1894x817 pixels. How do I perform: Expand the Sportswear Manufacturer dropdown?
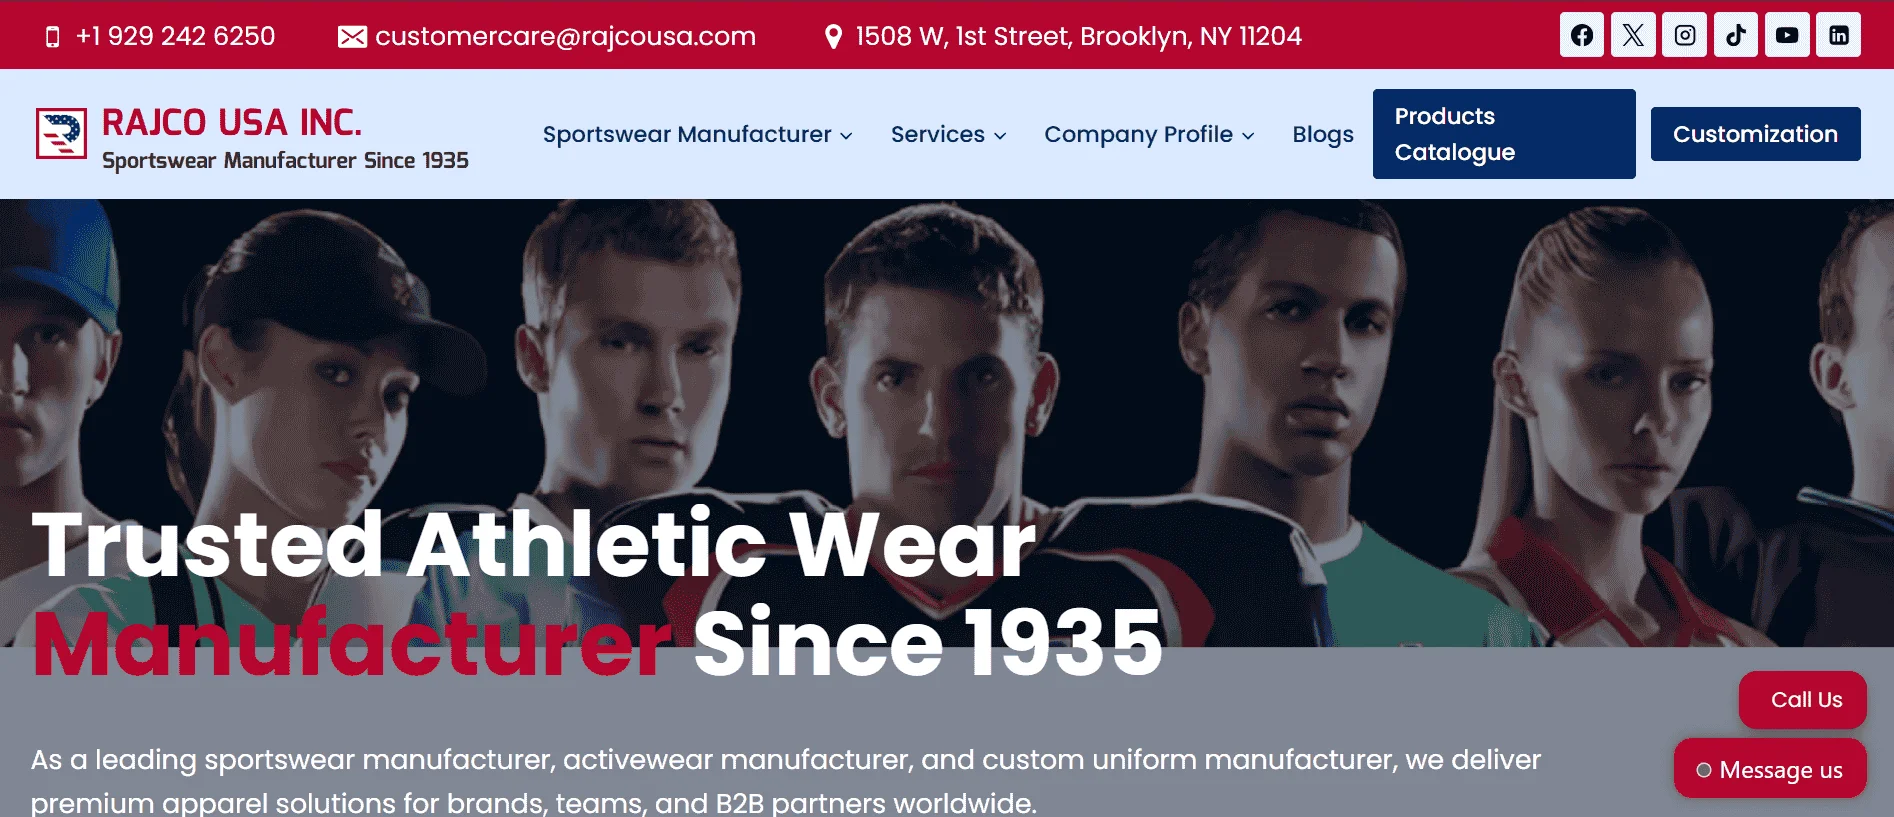(698, 134)
